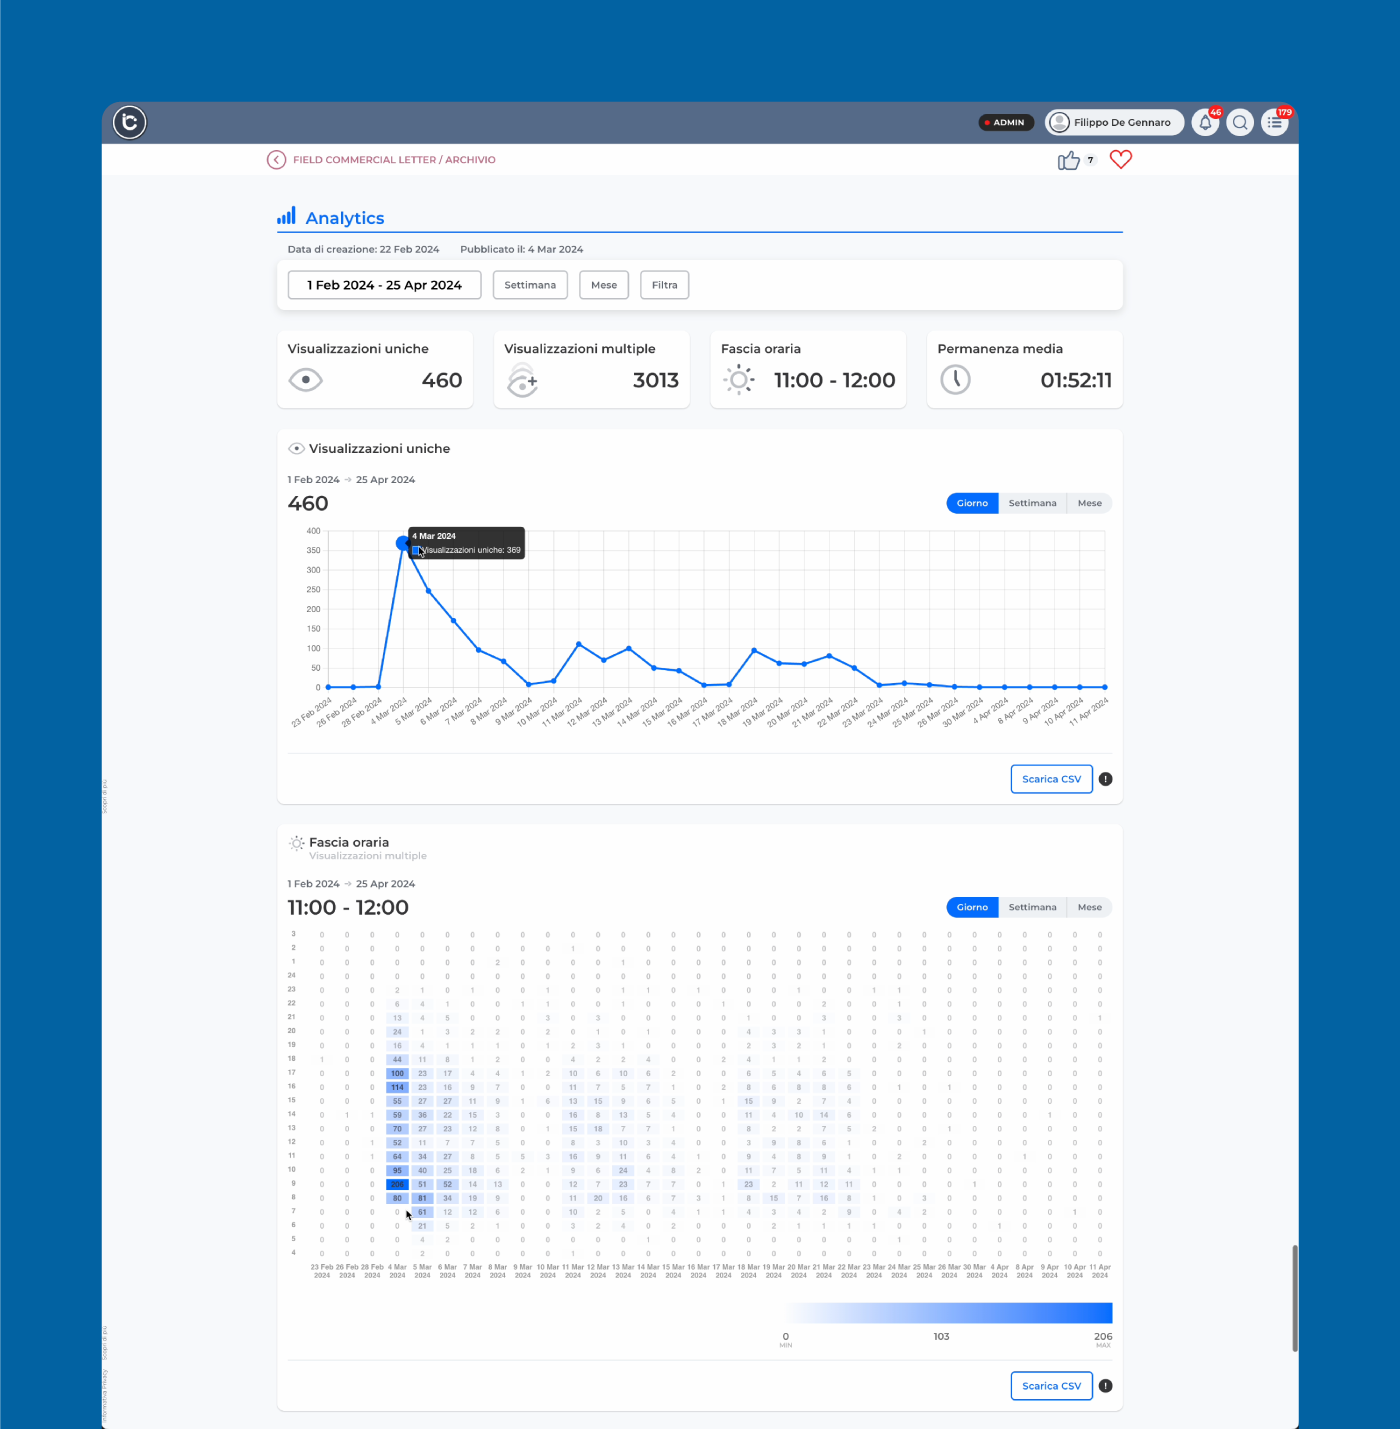The image size is (1400, 1429).
Task: Click the heatmap color gradient scale bar
Action: (949, 1313)
